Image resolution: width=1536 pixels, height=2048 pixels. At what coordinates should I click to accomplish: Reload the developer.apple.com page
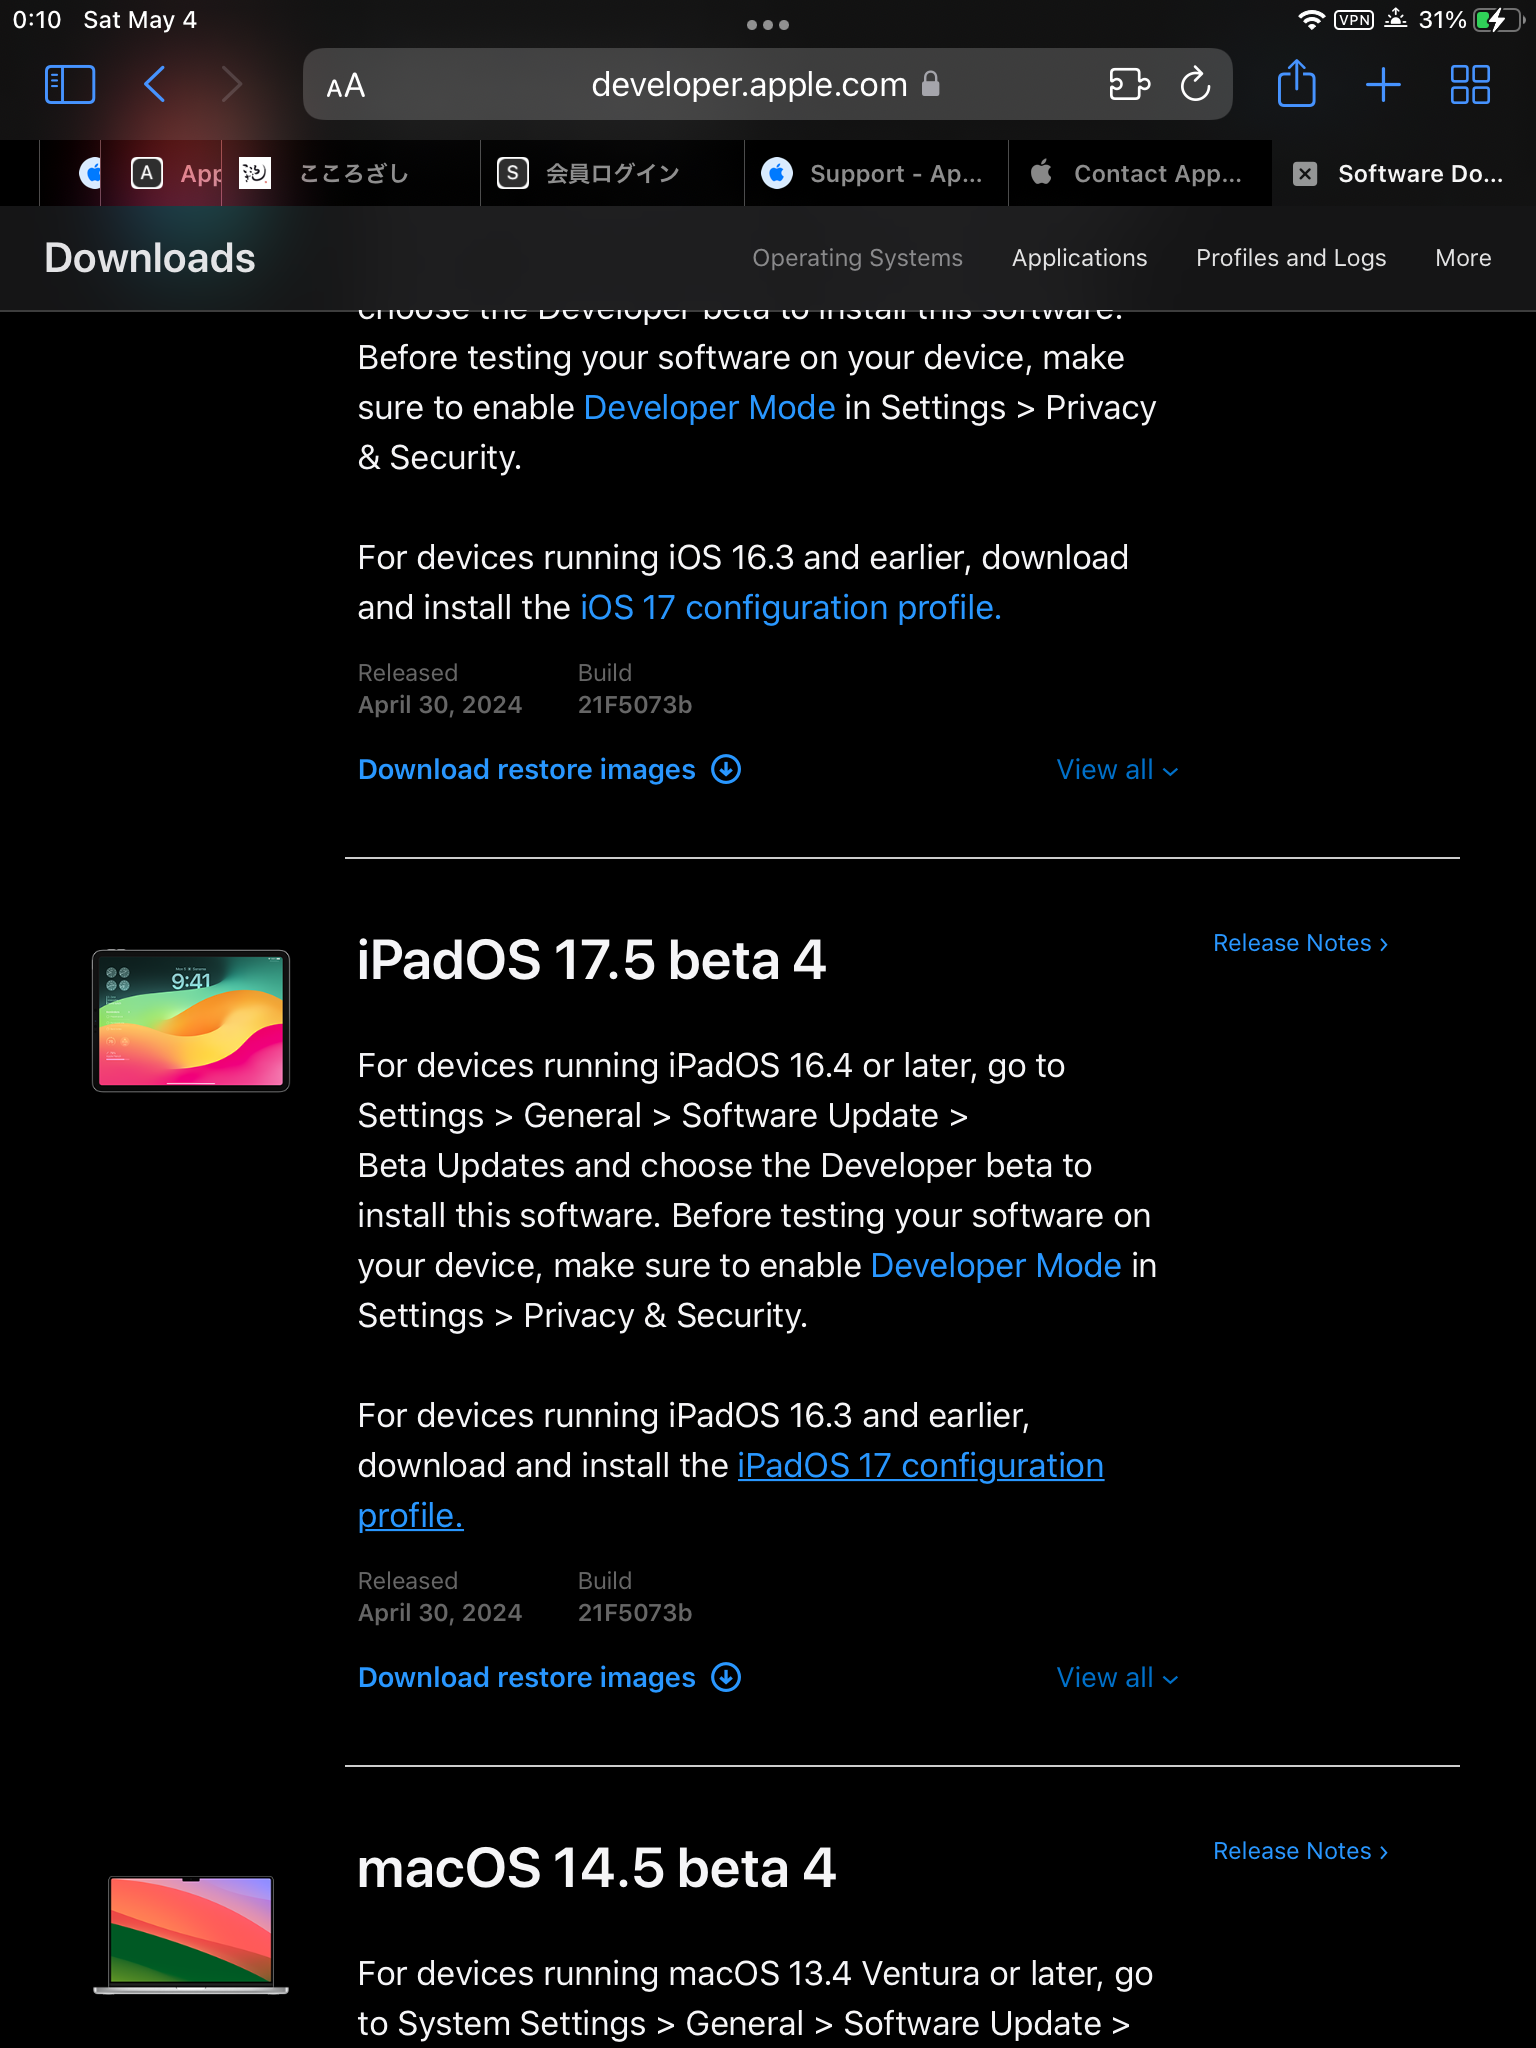1195,85
